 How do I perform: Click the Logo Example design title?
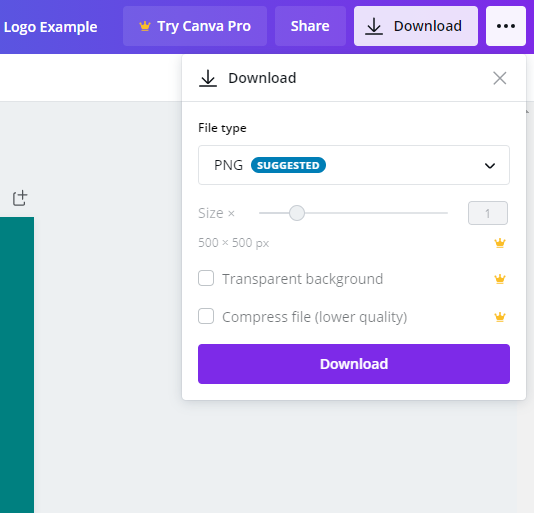(x=50, y=27)
